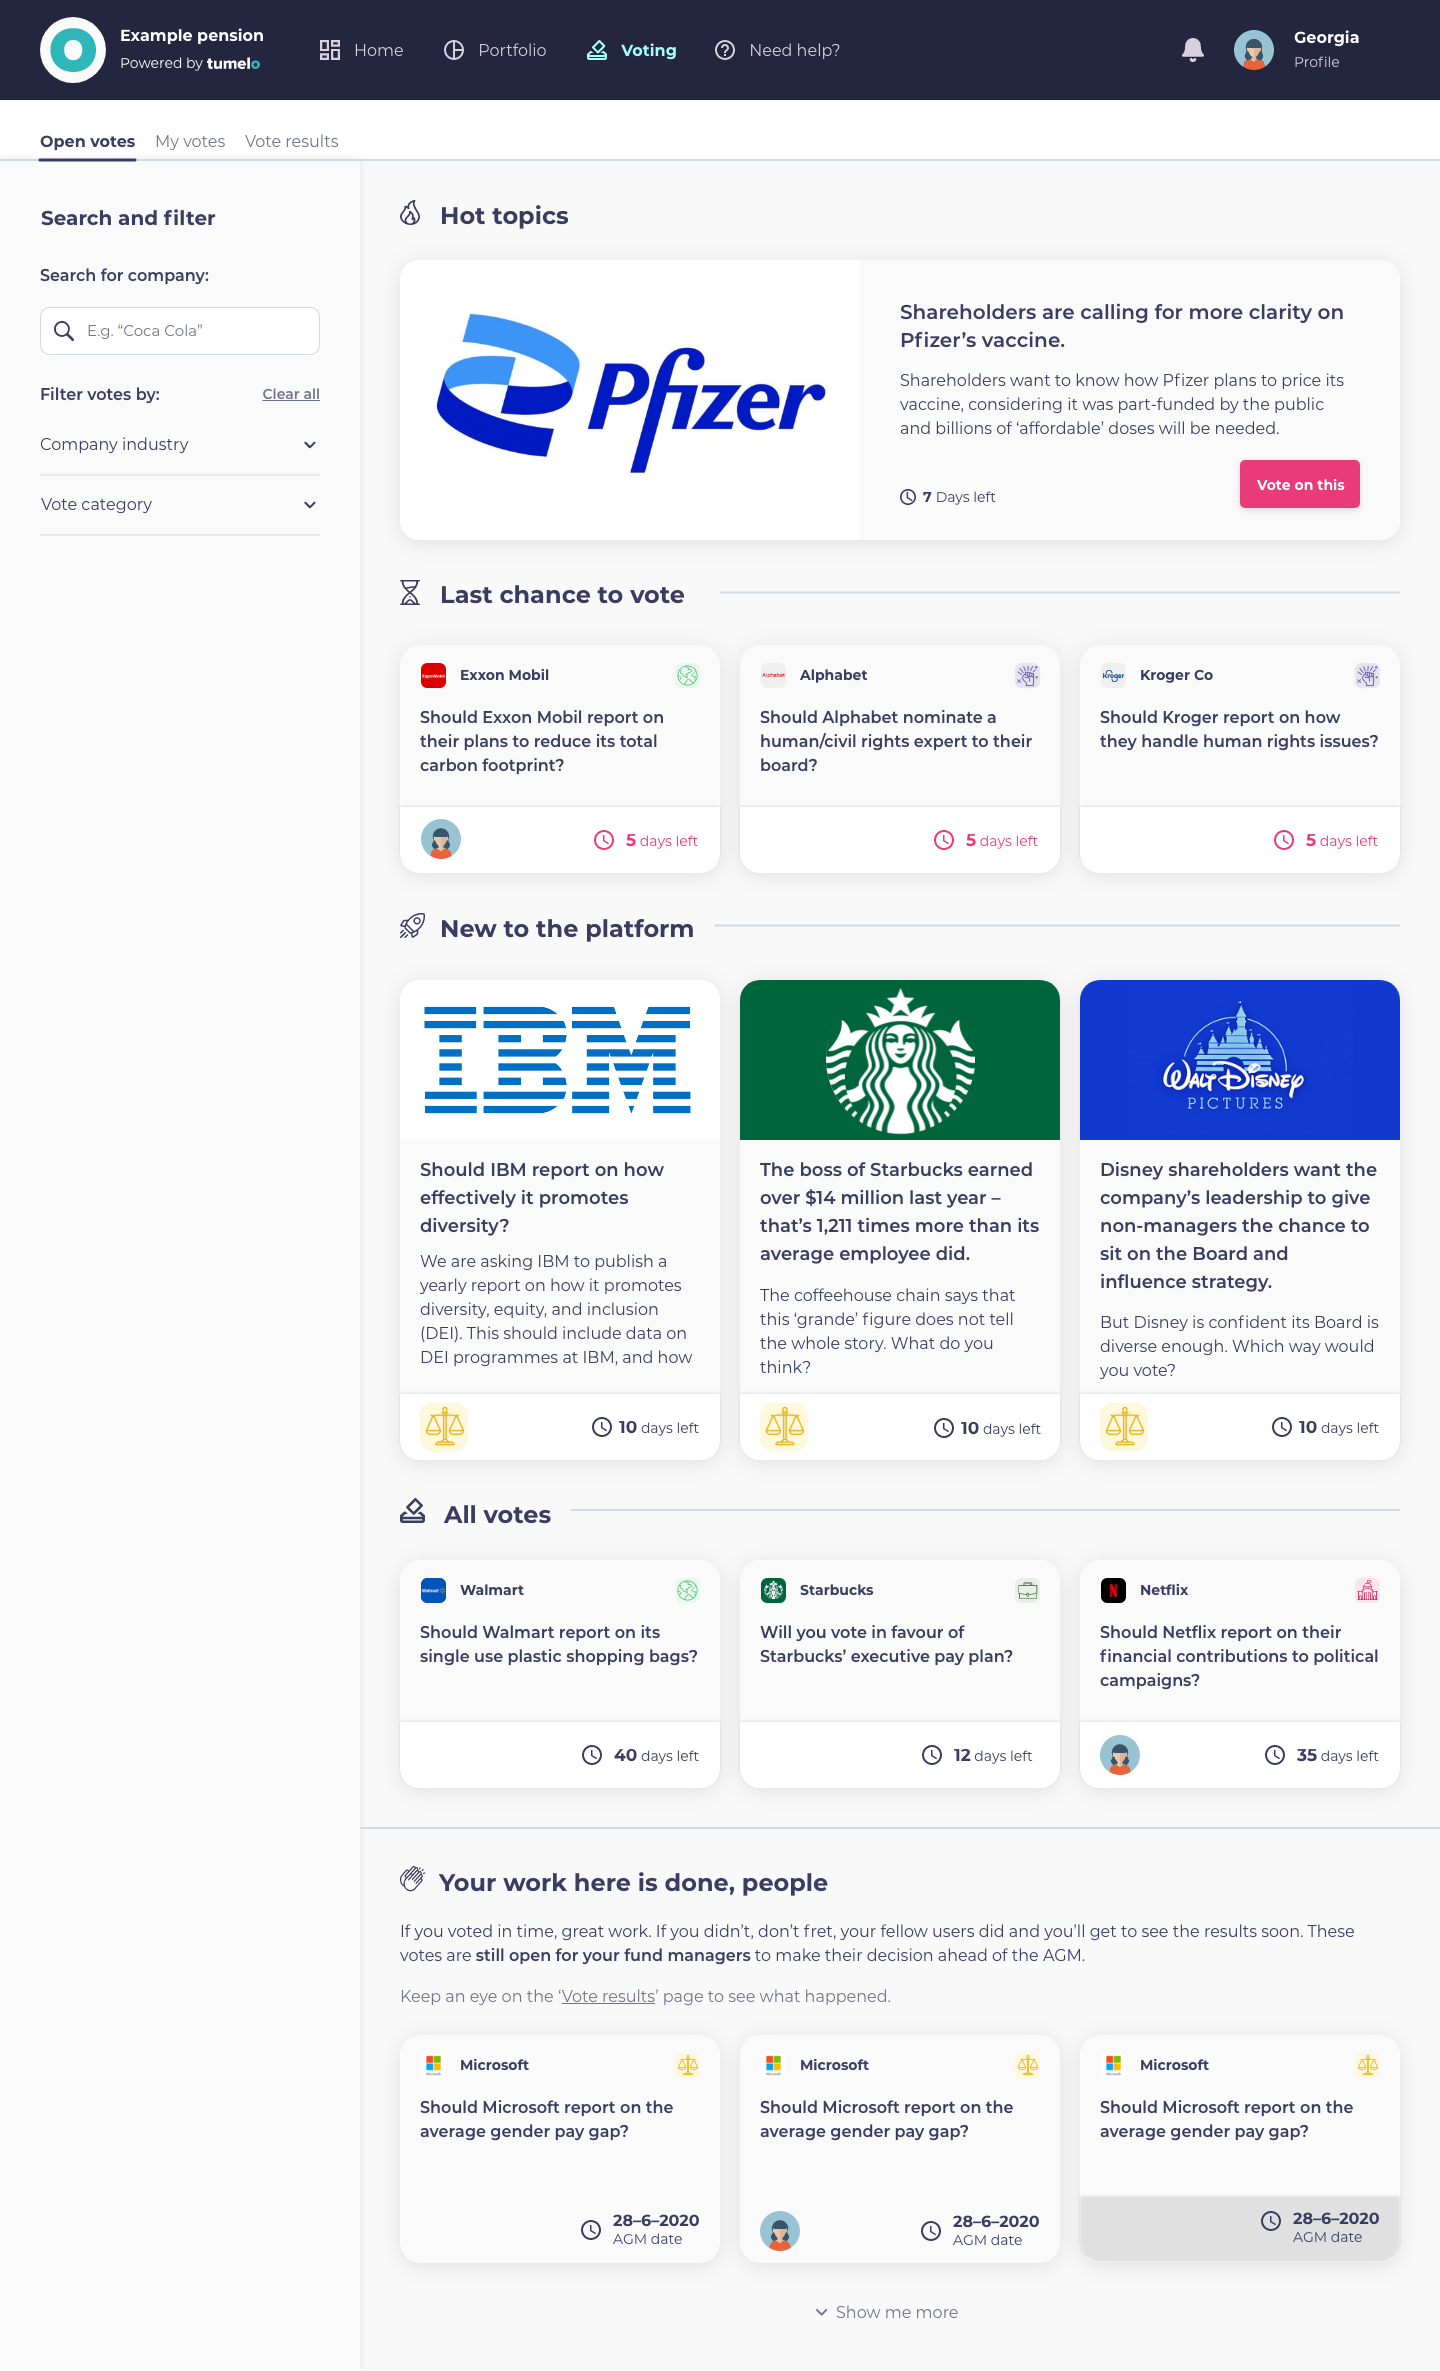Click the 'Powered by tumelo' text
The image size is (1440, 2371).
click(190, 63)
